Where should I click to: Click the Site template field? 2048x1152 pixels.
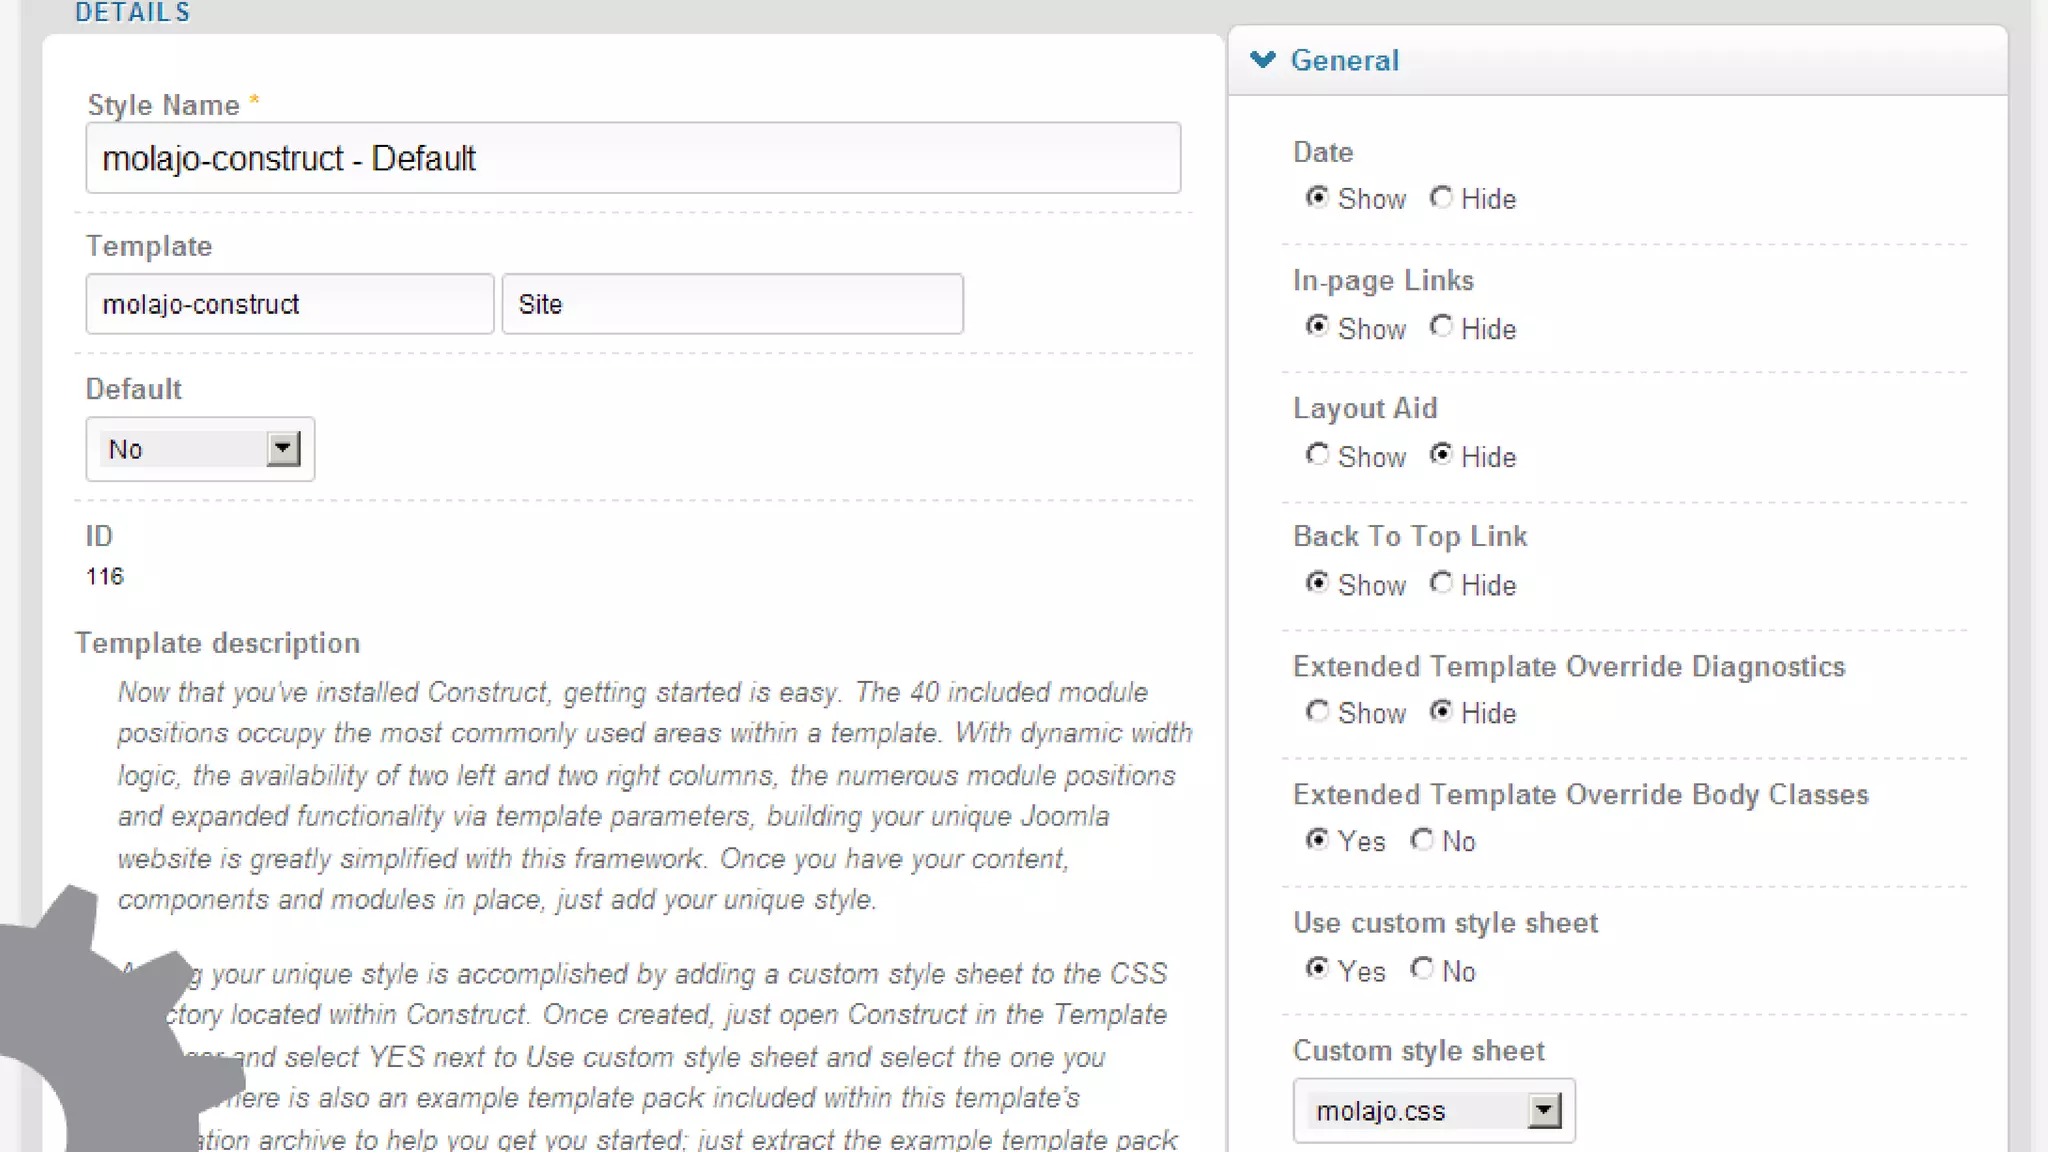point(732,304)
